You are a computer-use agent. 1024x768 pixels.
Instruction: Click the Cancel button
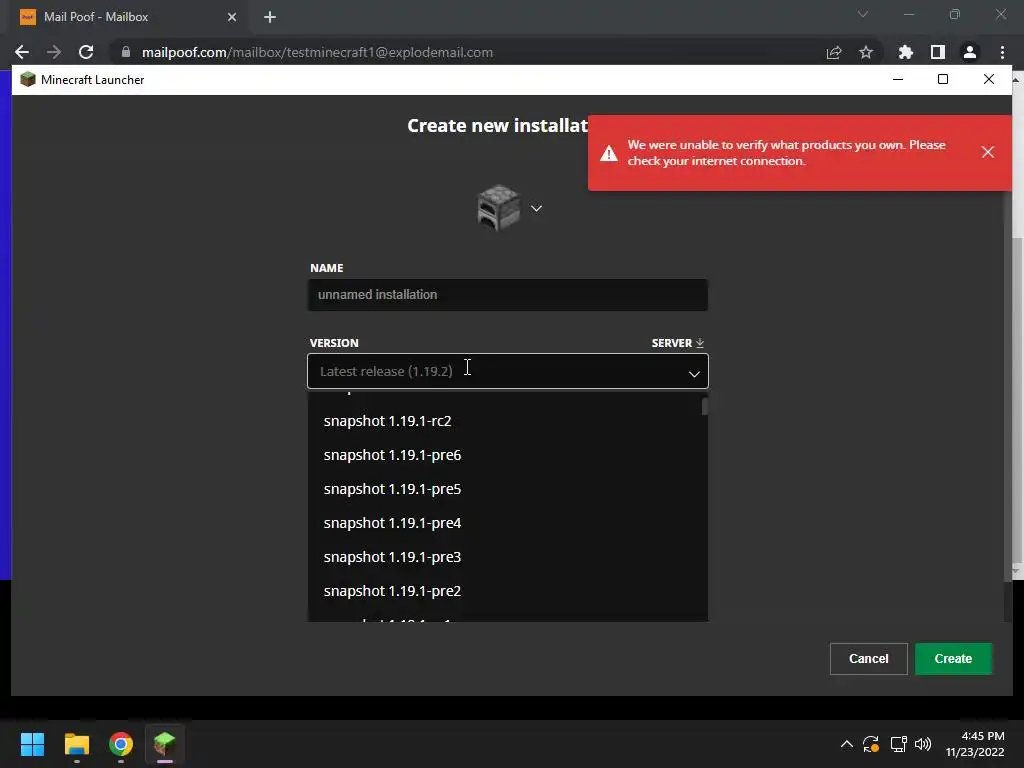coord(868,658)
